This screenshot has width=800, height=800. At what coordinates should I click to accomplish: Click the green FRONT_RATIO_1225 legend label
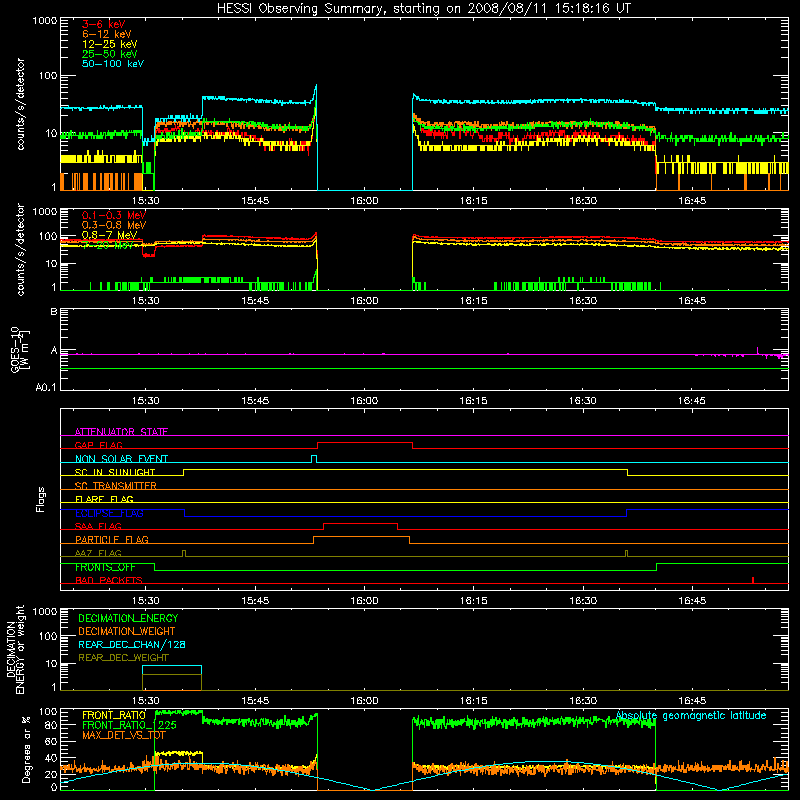point(129,725)
